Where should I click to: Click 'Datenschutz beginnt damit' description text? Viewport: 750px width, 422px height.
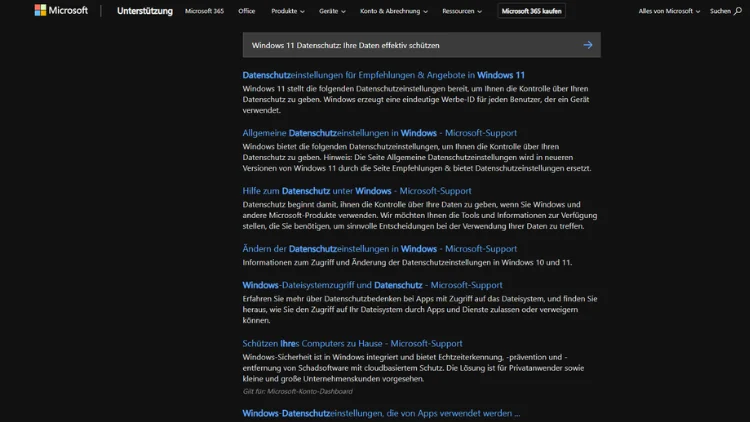click(419, 215)
